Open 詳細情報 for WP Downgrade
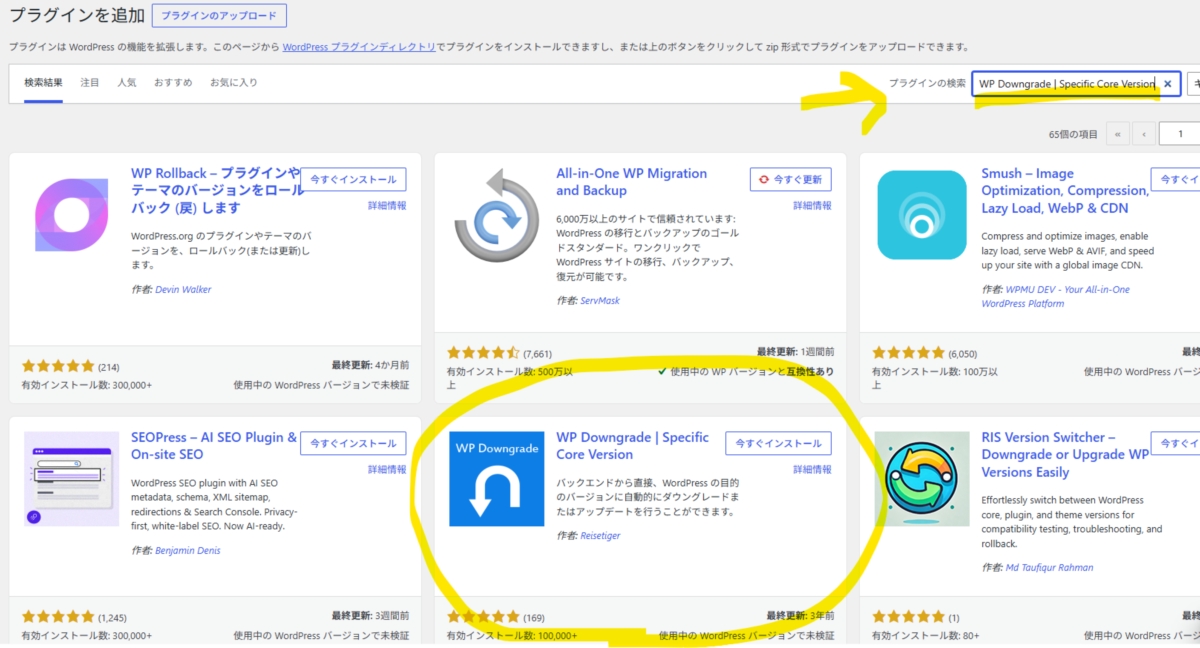This screenshot has height=648, width=1200. [x=812, y=469]
